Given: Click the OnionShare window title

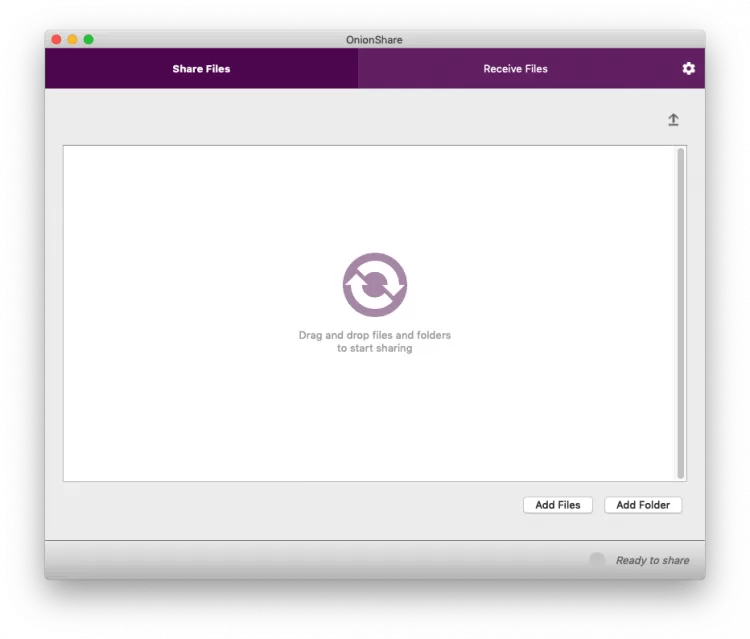Looking at the screenshot, I should point(374,40).
